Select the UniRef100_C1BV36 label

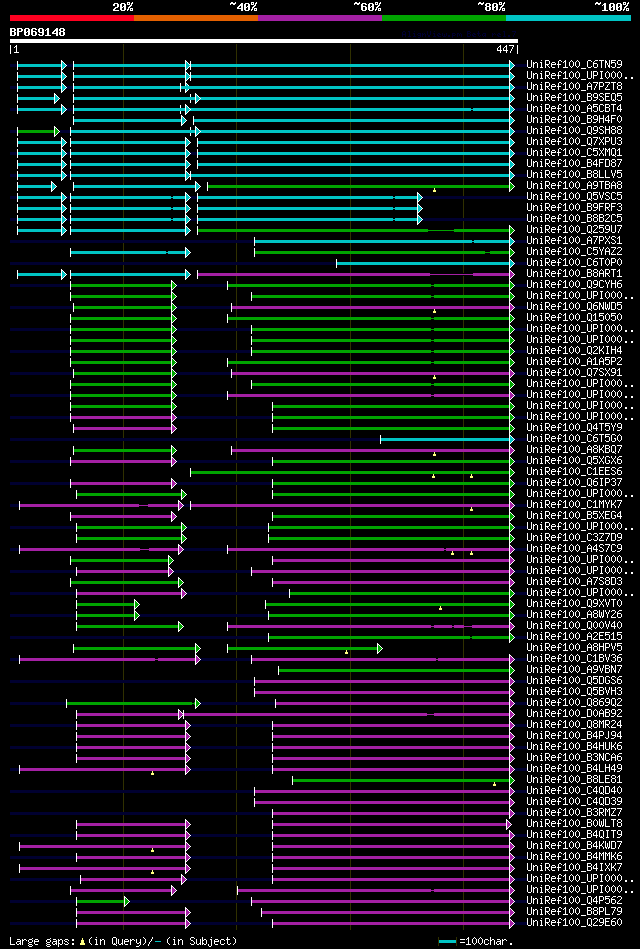coord(574,658)
